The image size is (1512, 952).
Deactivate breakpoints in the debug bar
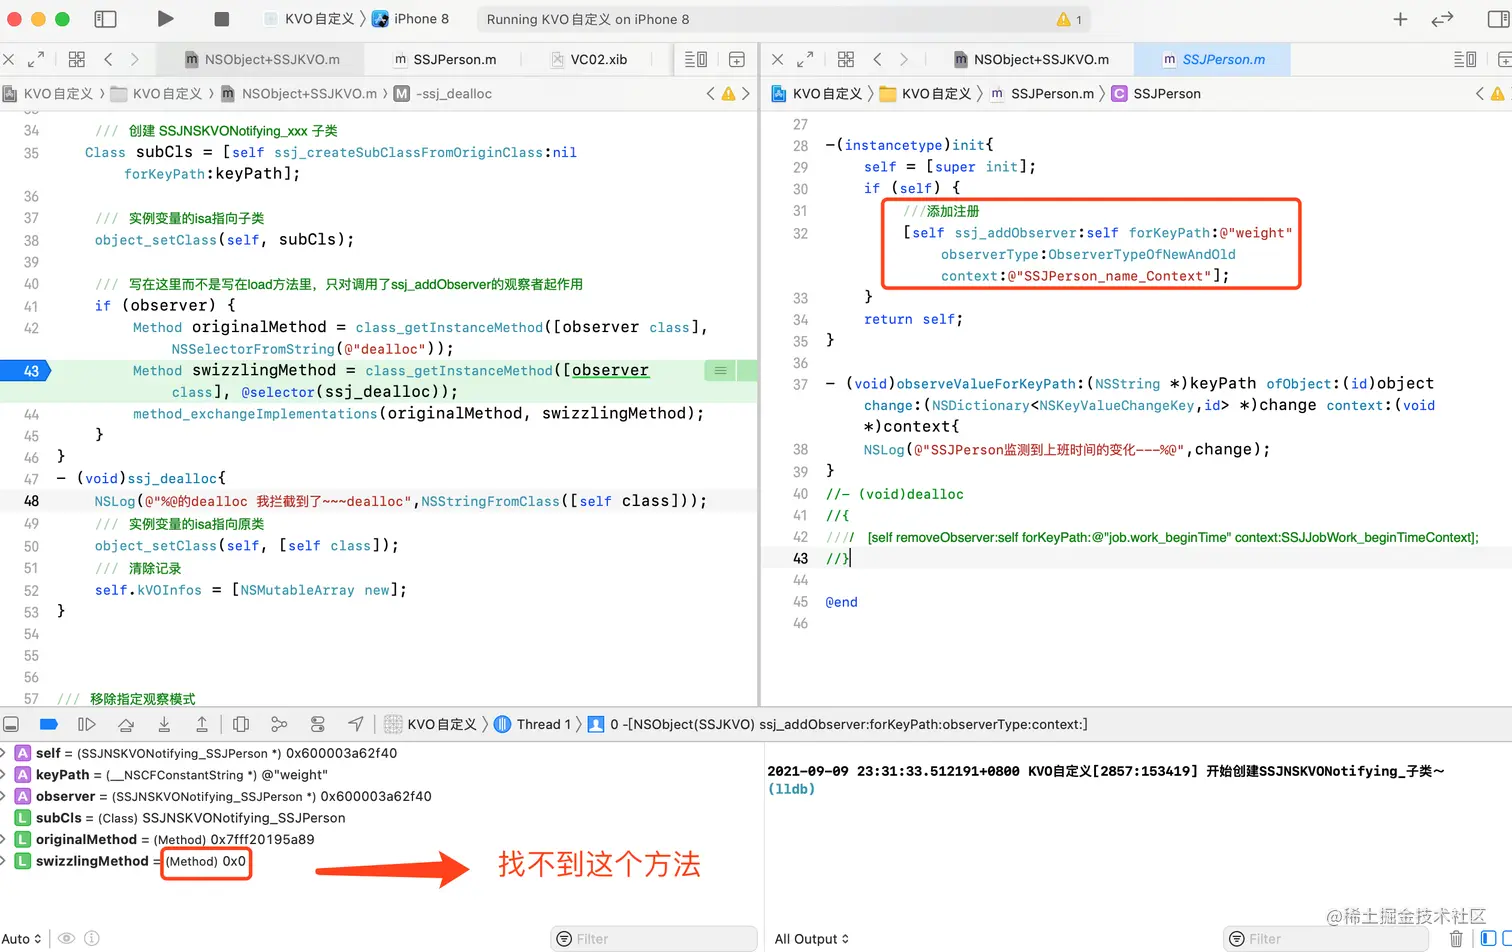pos(48,724)
